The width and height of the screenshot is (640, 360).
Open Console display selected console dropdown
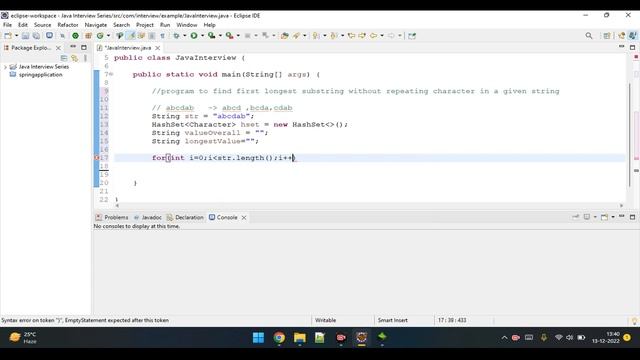595,217
